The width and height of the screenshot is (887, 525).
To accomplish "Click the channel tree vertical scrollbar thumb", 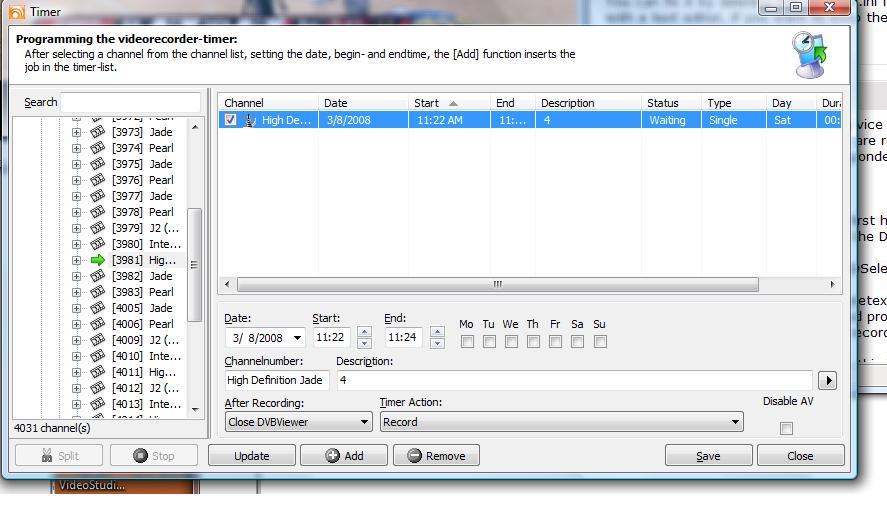I will [195, 265].
